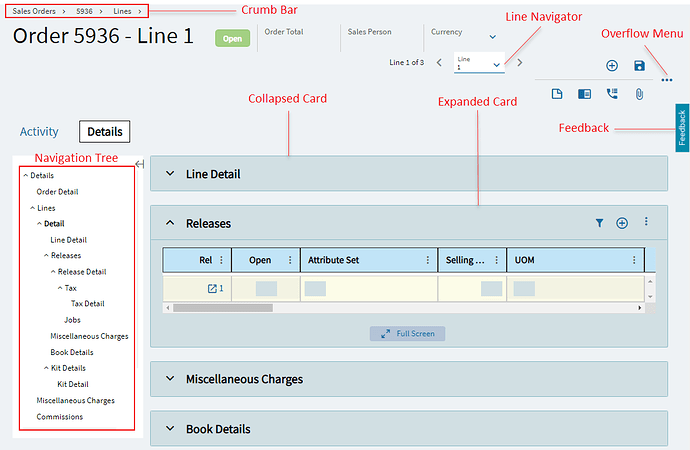Collapse the Releases tree node
Viewport: 690px width, 450px height.
(x=46, y=256)
